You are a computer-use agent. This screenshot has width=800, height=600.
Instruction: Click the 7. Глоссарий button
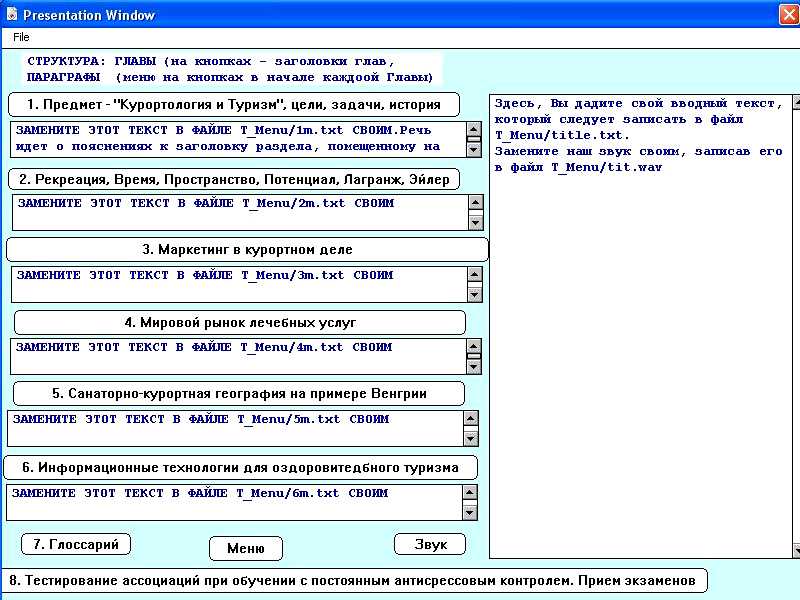coord(76,544)
